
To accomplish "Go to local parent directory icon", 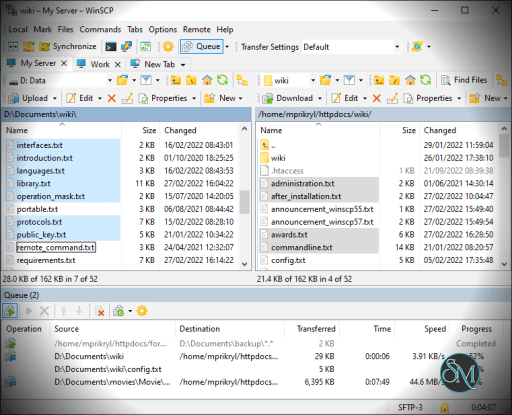I will (x=176, y=80).
